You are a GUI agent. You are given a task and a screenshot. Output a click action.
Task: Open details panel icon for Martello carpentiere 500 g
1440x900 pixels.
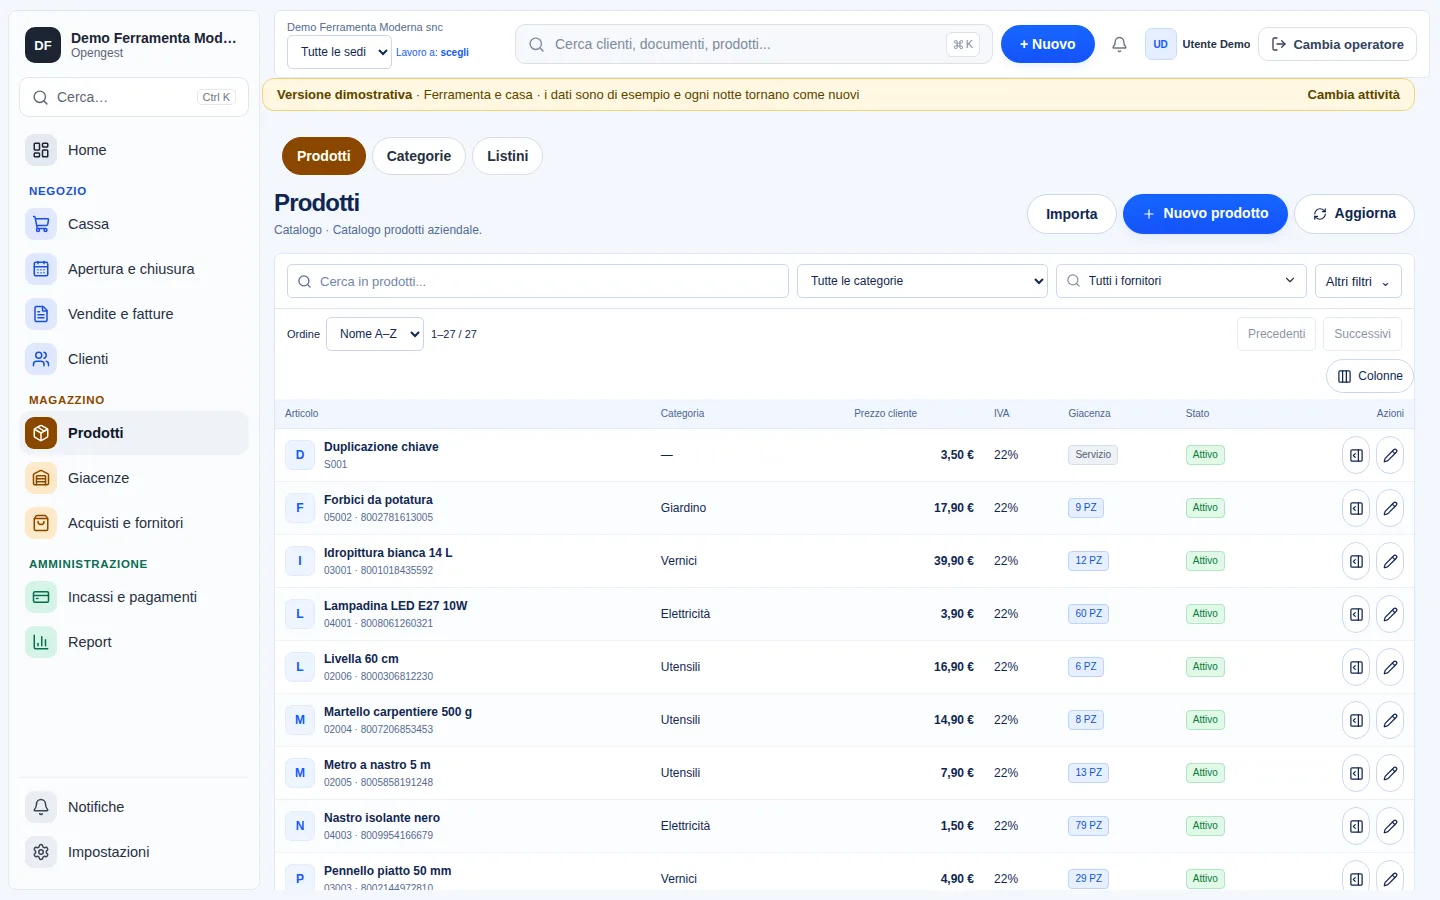pyautogui.click(x=1356, y=720)
